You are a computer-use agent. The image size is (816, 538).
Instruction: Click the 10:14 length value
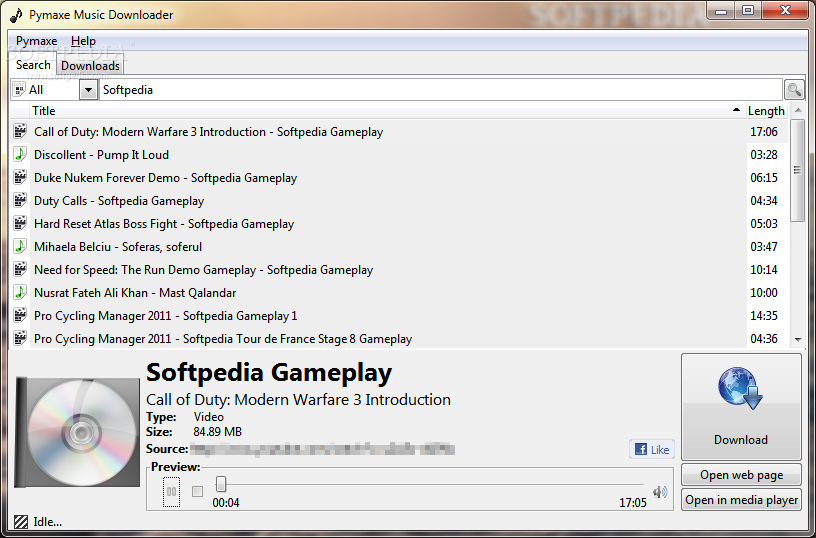[x=763, y=270]
